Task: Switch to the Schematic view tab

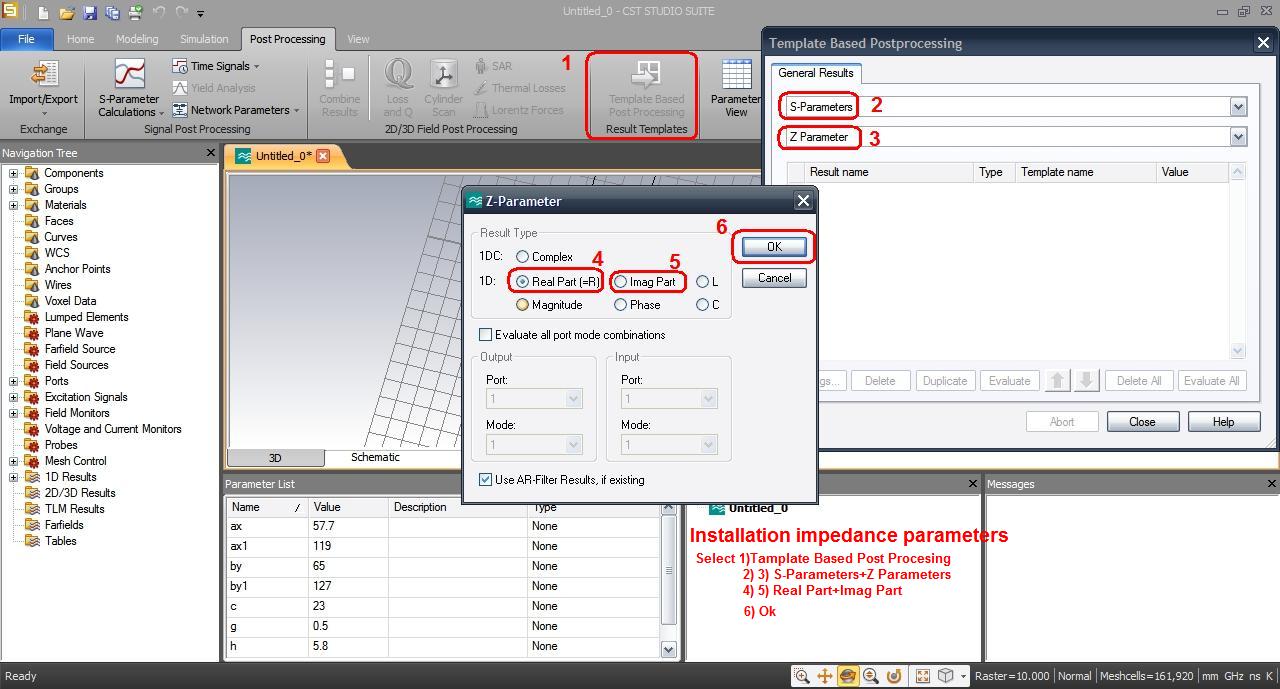Action: coord(375,457)
